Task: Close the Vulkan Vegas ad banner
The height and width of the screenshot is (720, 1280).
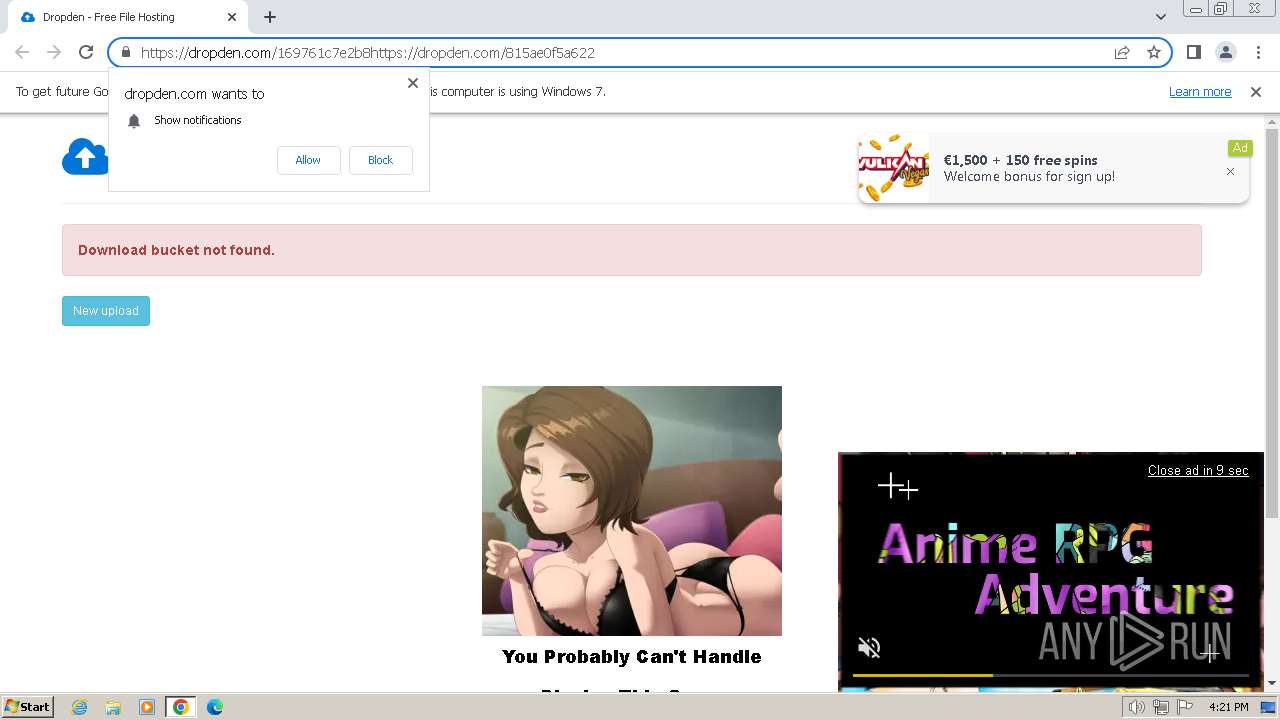Action: tap(1230, 172)
